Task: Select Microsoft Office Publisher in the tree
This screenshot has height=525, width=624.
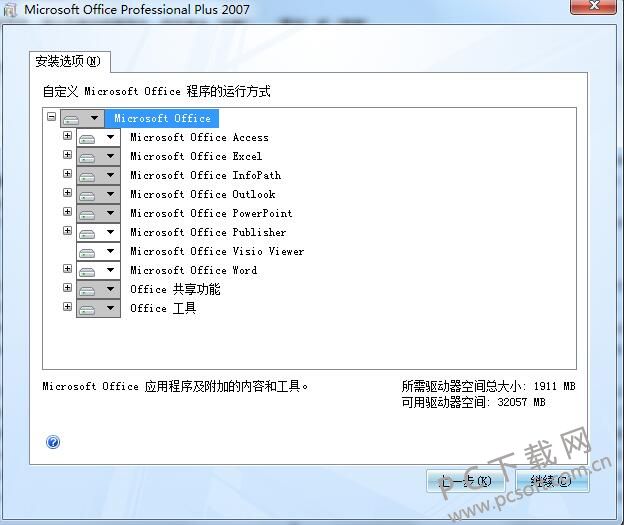Action: [x=208, y=232]
